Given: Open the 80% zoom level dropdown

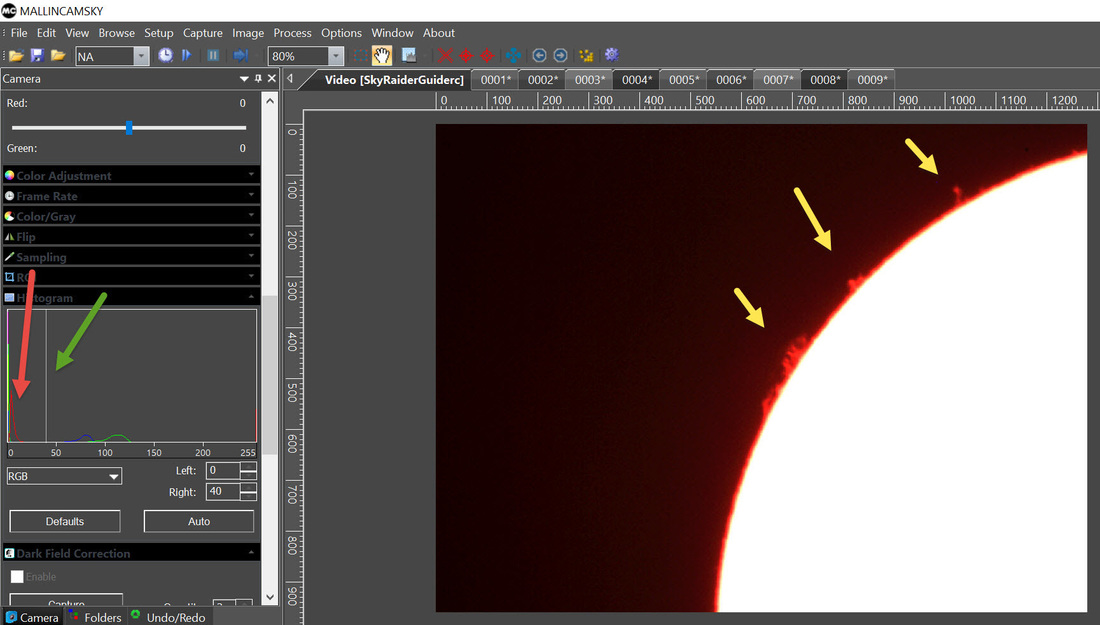Looking at the screenshot, I should click(335, 56).
